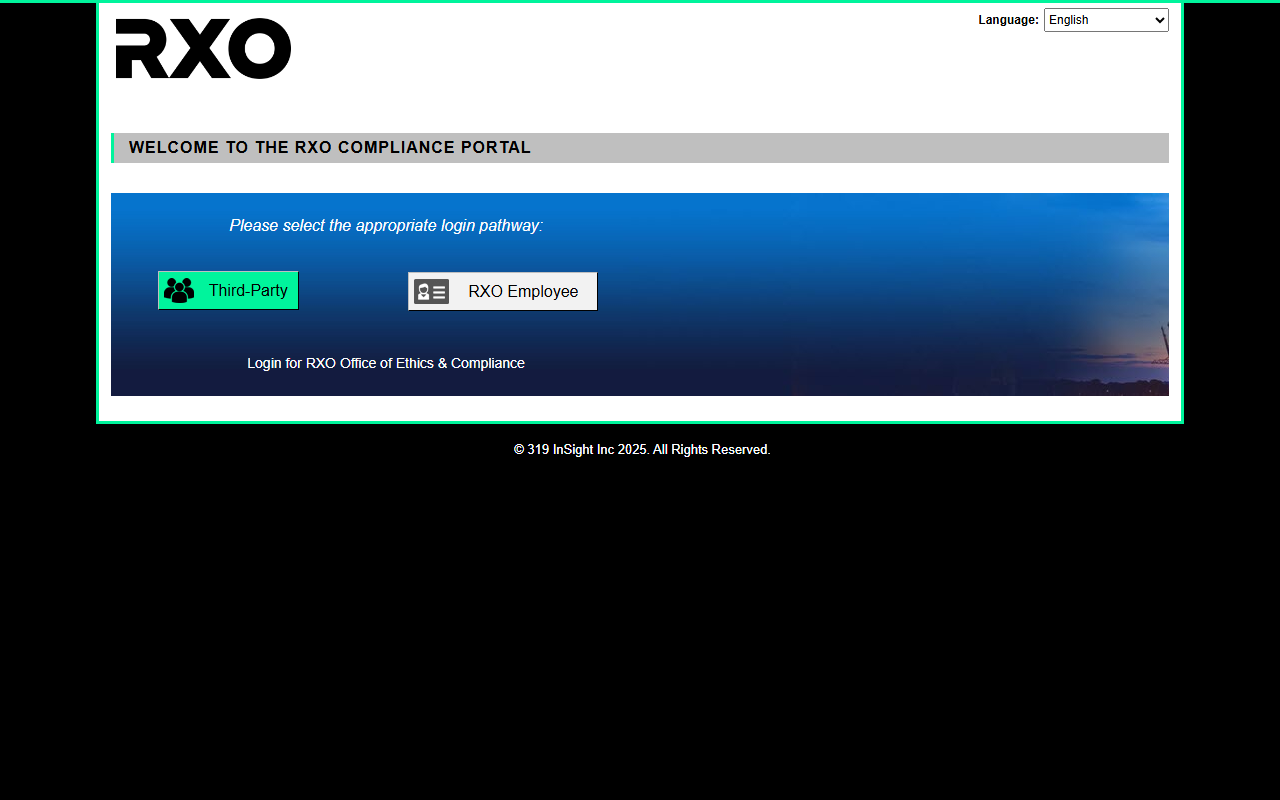Open Login for RXO Office of Ethics & Compliance
1280x800 pixels.
[386, 363]
